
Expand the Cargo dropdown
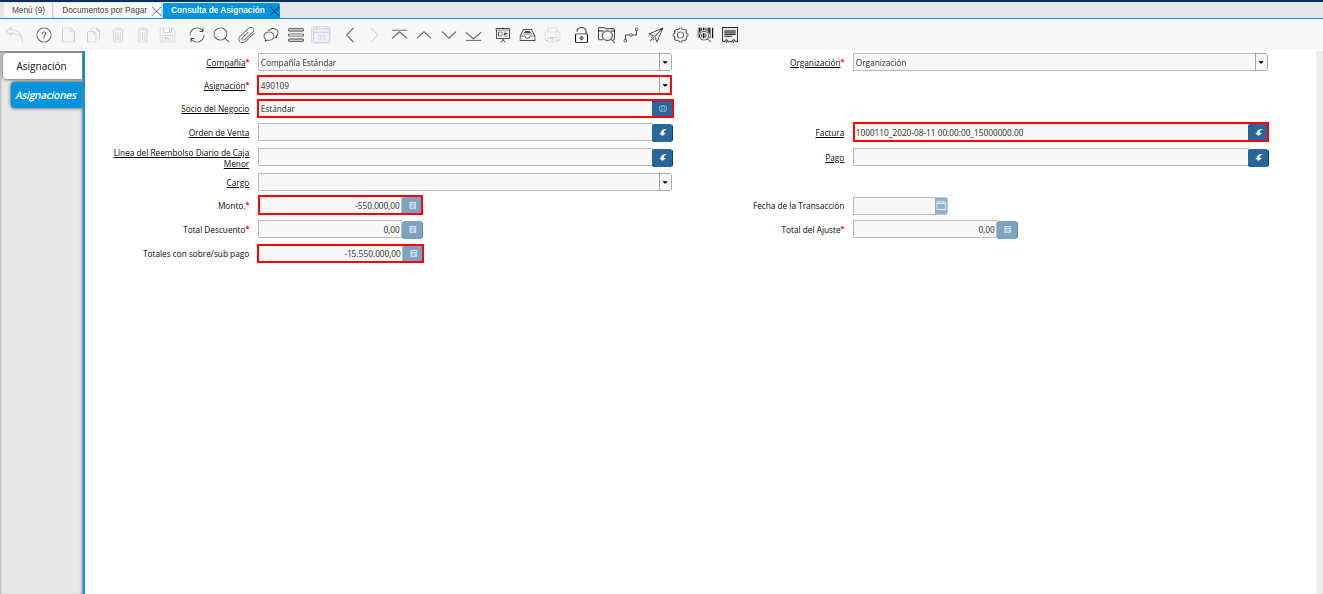click(665, 182)
